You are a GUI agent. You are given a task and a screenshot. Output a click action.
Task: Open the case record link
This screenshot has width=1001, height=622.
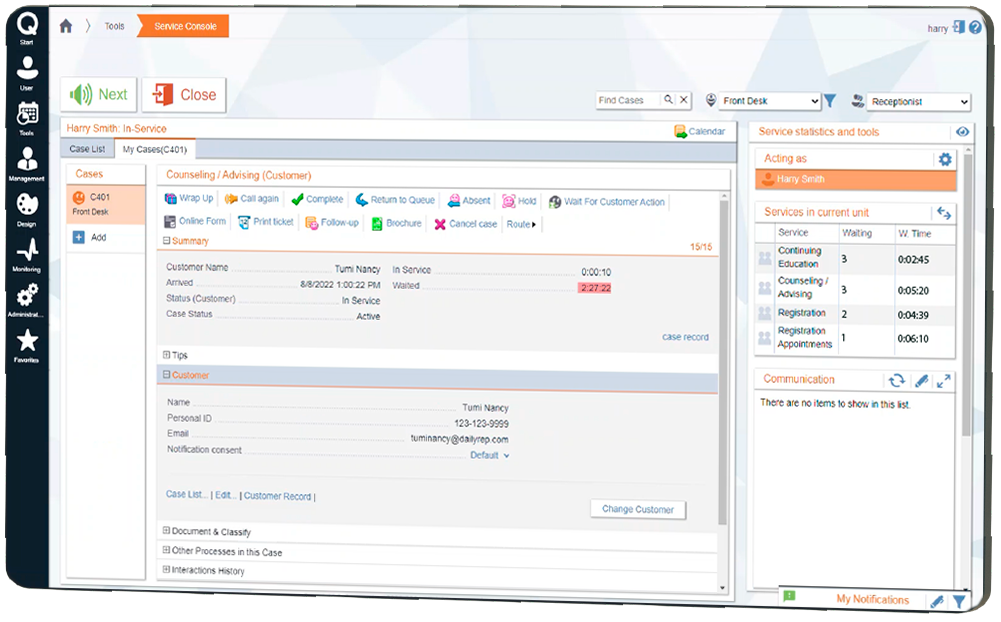click(x=685, y=337)
